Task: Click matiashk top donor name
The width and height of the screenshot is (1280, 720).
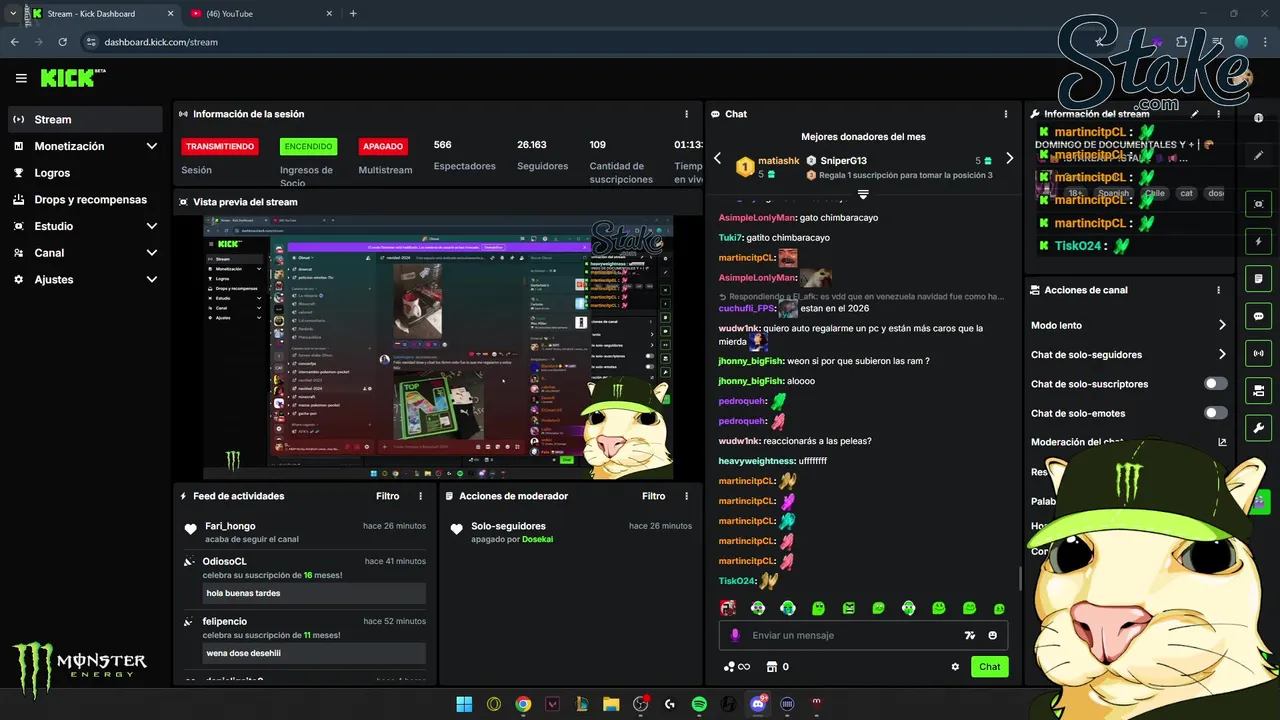Action: click(778, 161)
